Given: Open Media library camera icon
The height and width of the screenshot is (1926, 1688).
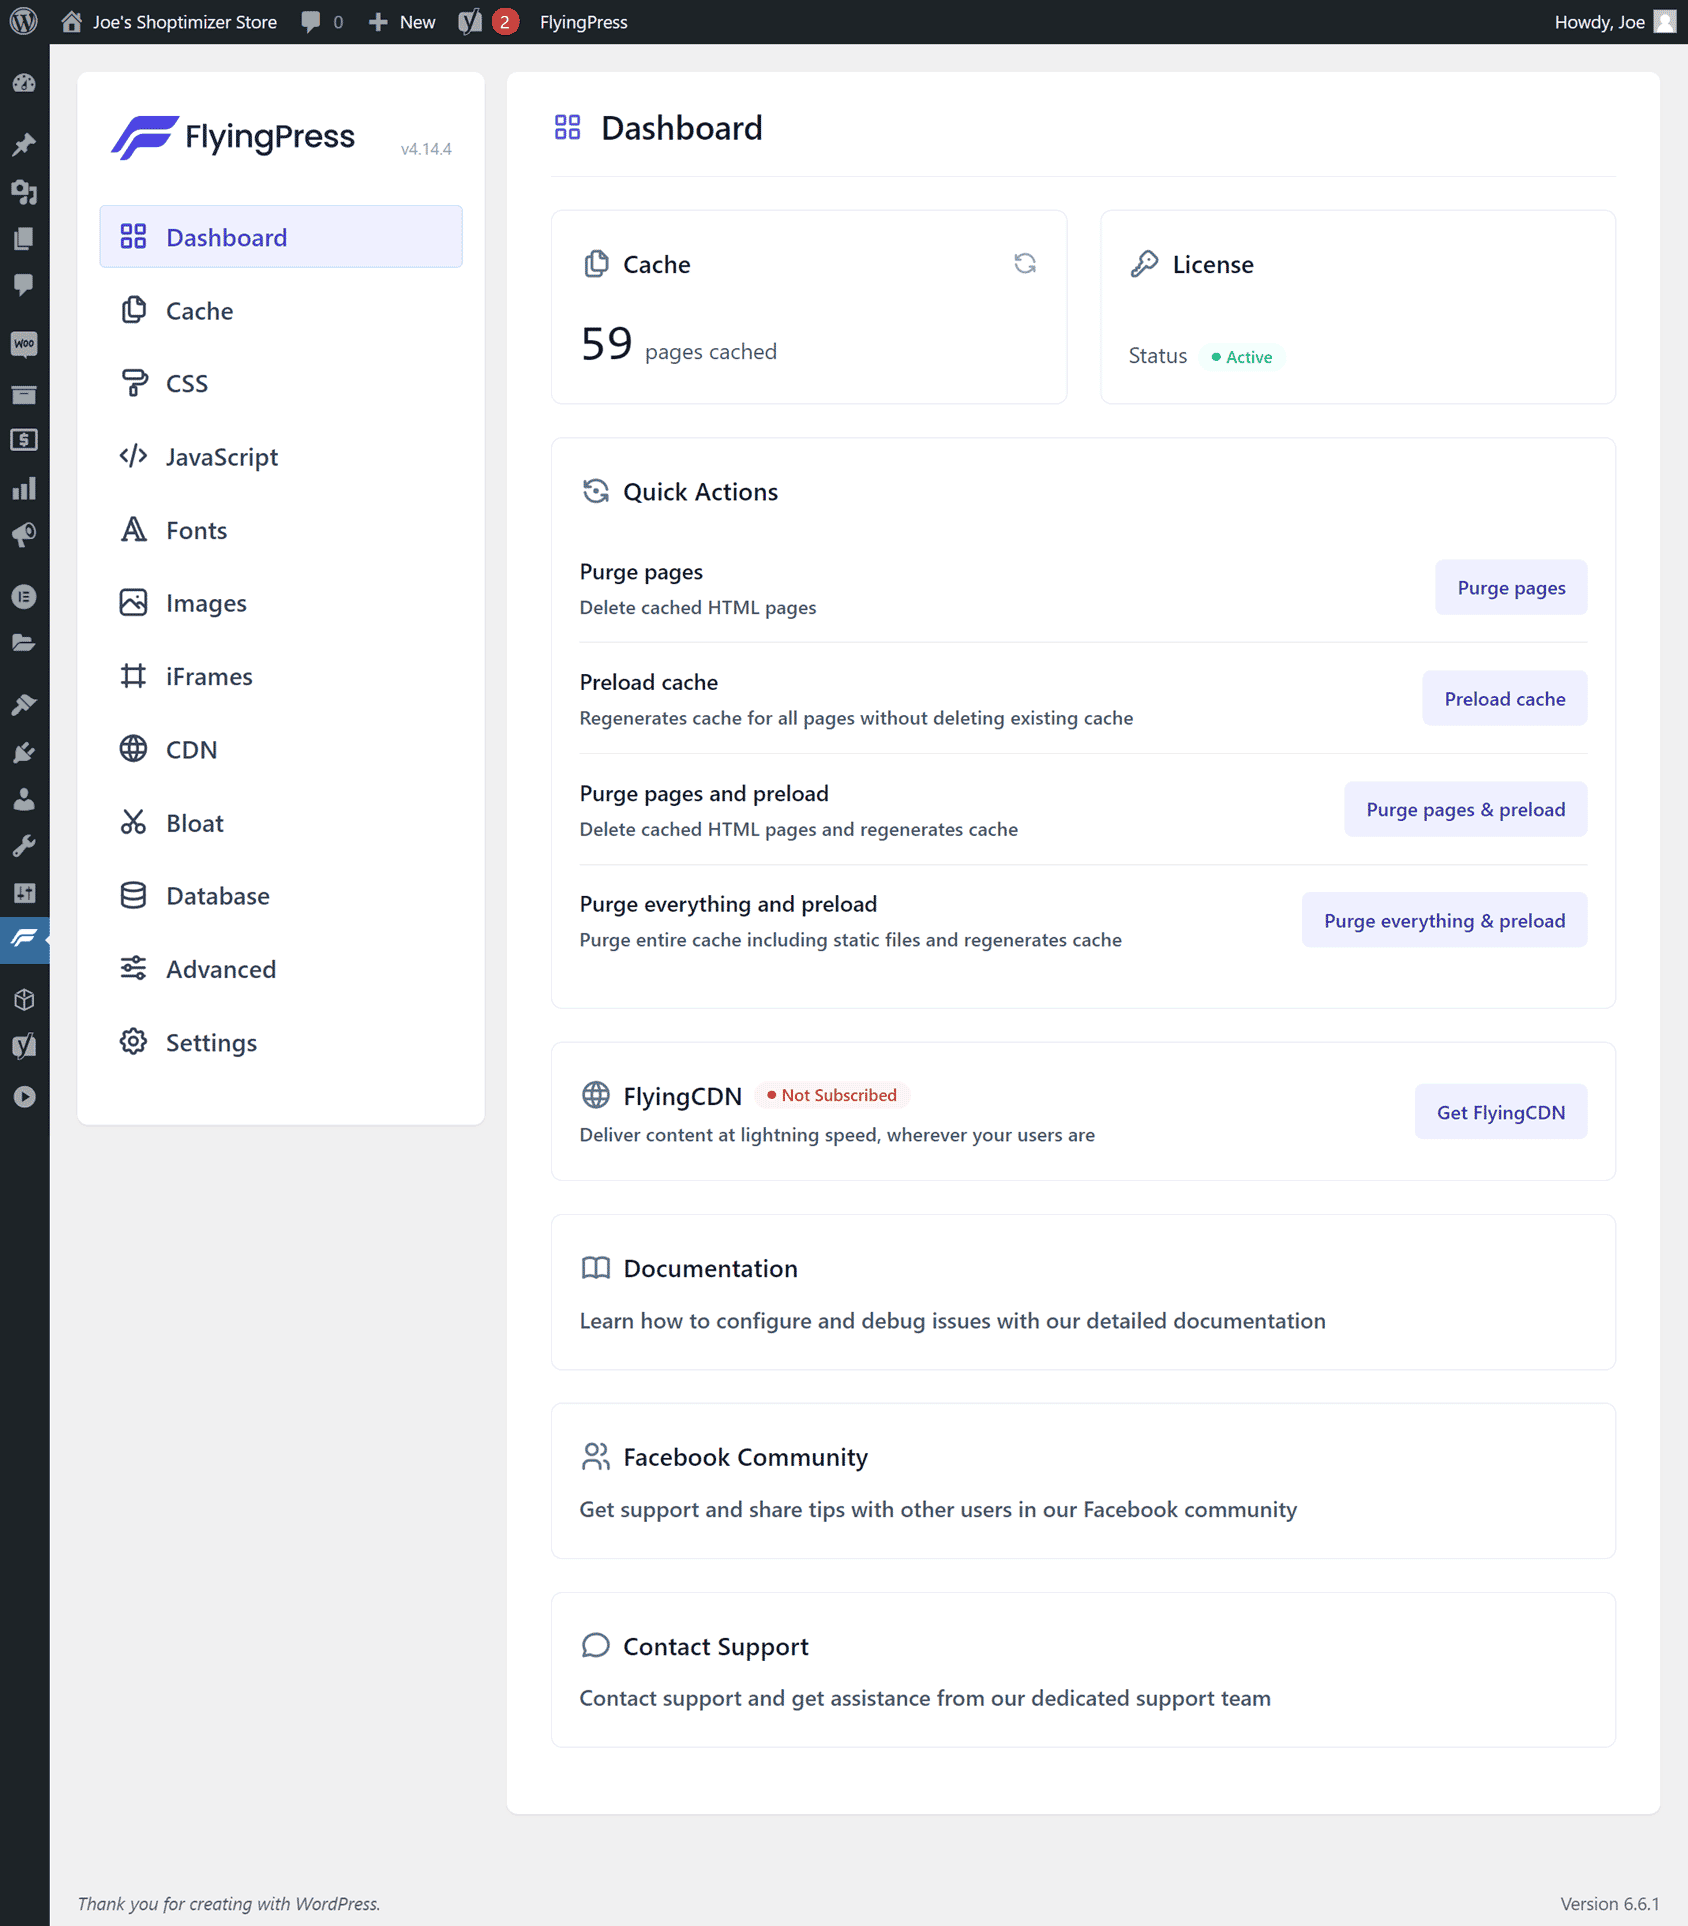Looking at the screenshot, I should 24,191.
